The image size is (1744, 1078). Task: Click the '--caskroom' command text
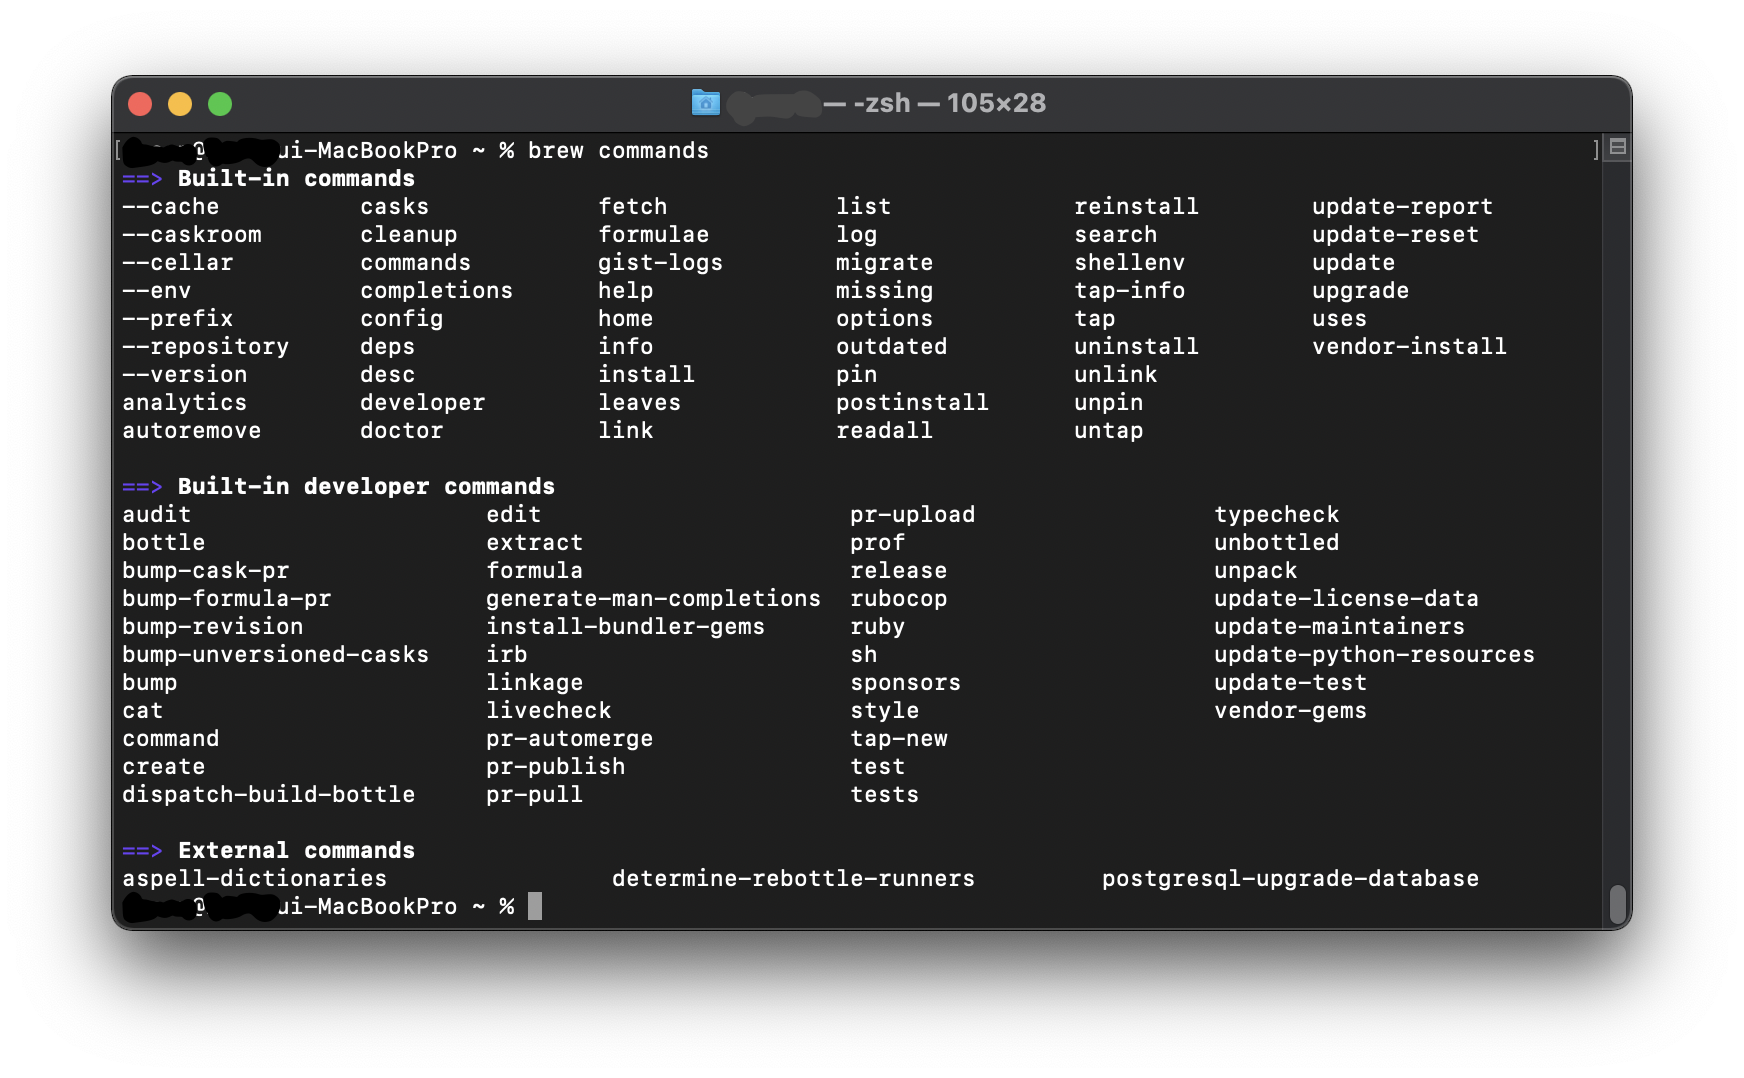coord(192,235)
